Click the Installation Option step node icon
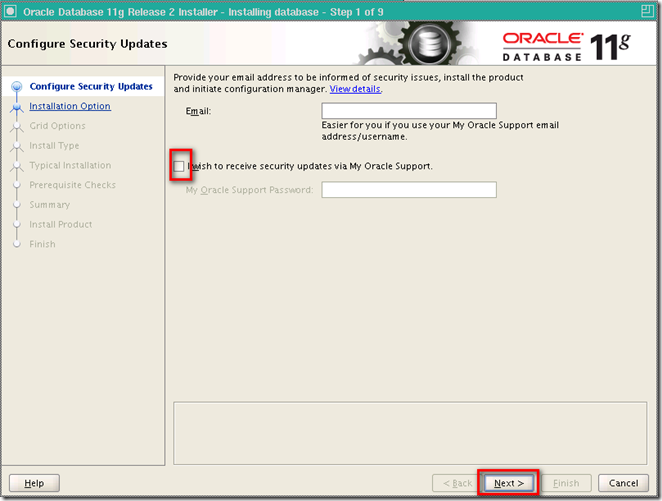This screenshot has height=501, width=662. click(x=16, y=107)
